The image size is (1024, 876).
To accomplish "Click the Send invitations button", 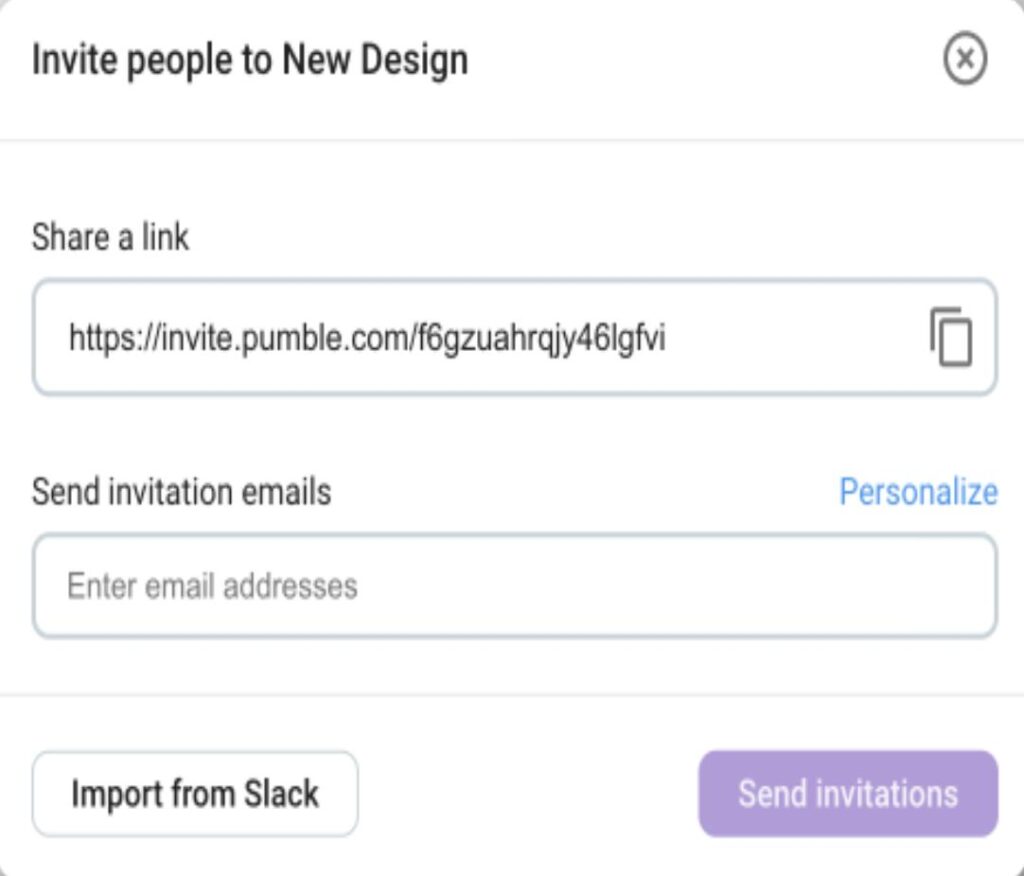I will coord(848,794).
